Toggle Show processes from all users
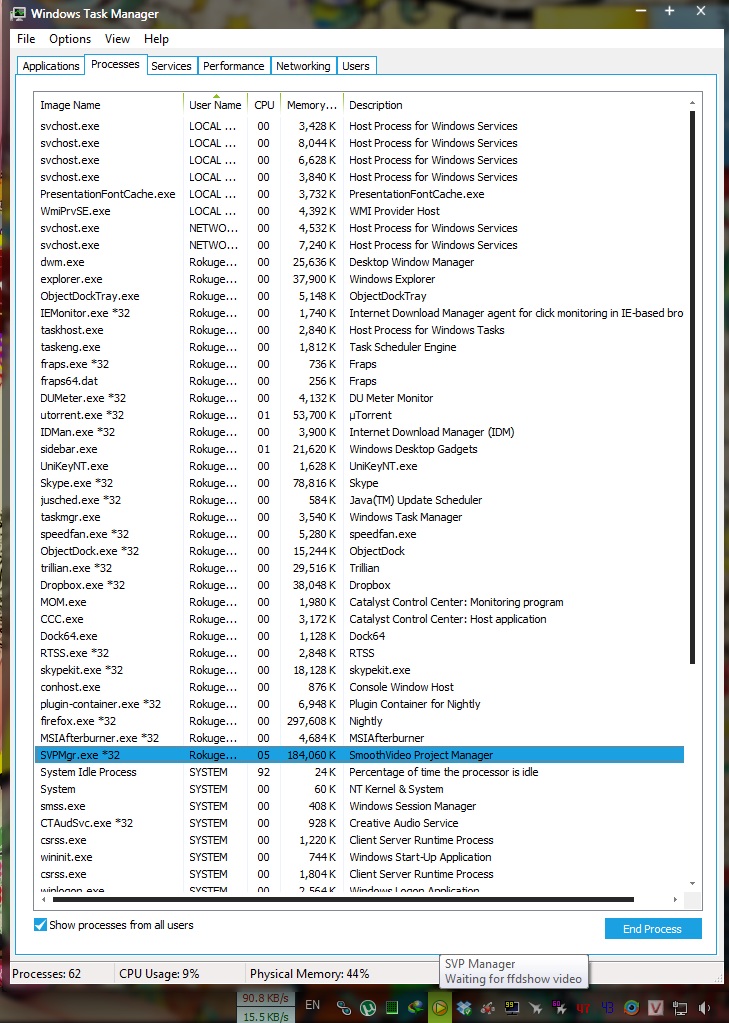This screenshot has height=1023, width=729. click(x=41, y=925)
